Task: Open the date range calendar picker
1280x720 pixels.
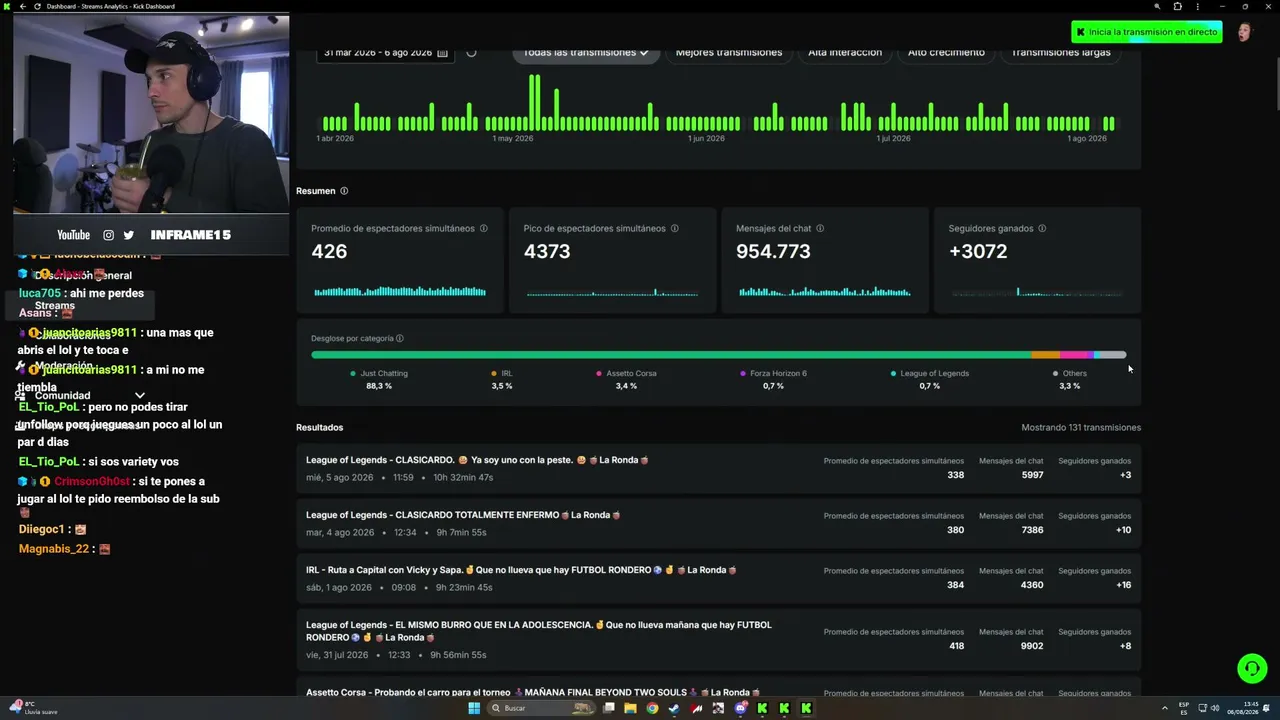Action: click(442, 53)
